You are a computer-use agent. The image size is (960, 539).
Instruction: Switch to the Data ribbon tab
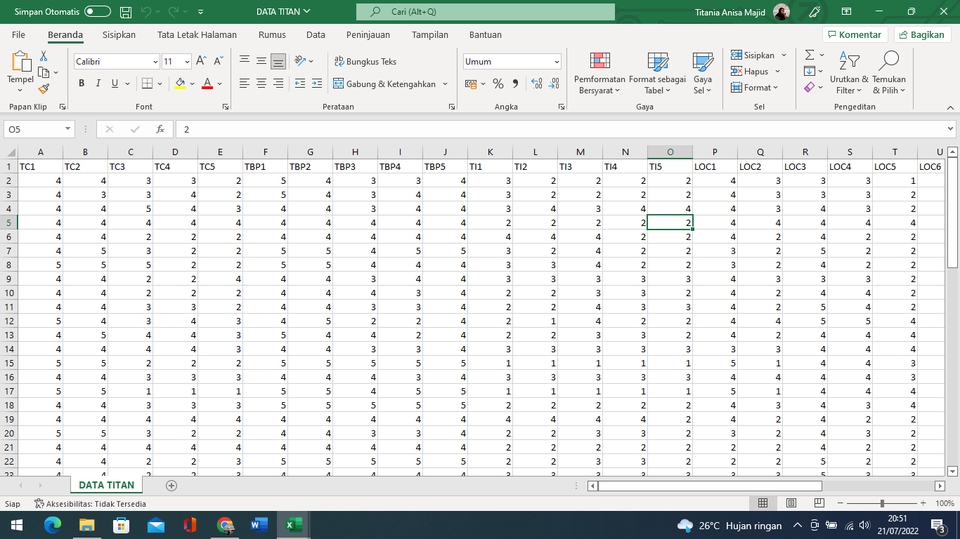[x=315, y=35]
